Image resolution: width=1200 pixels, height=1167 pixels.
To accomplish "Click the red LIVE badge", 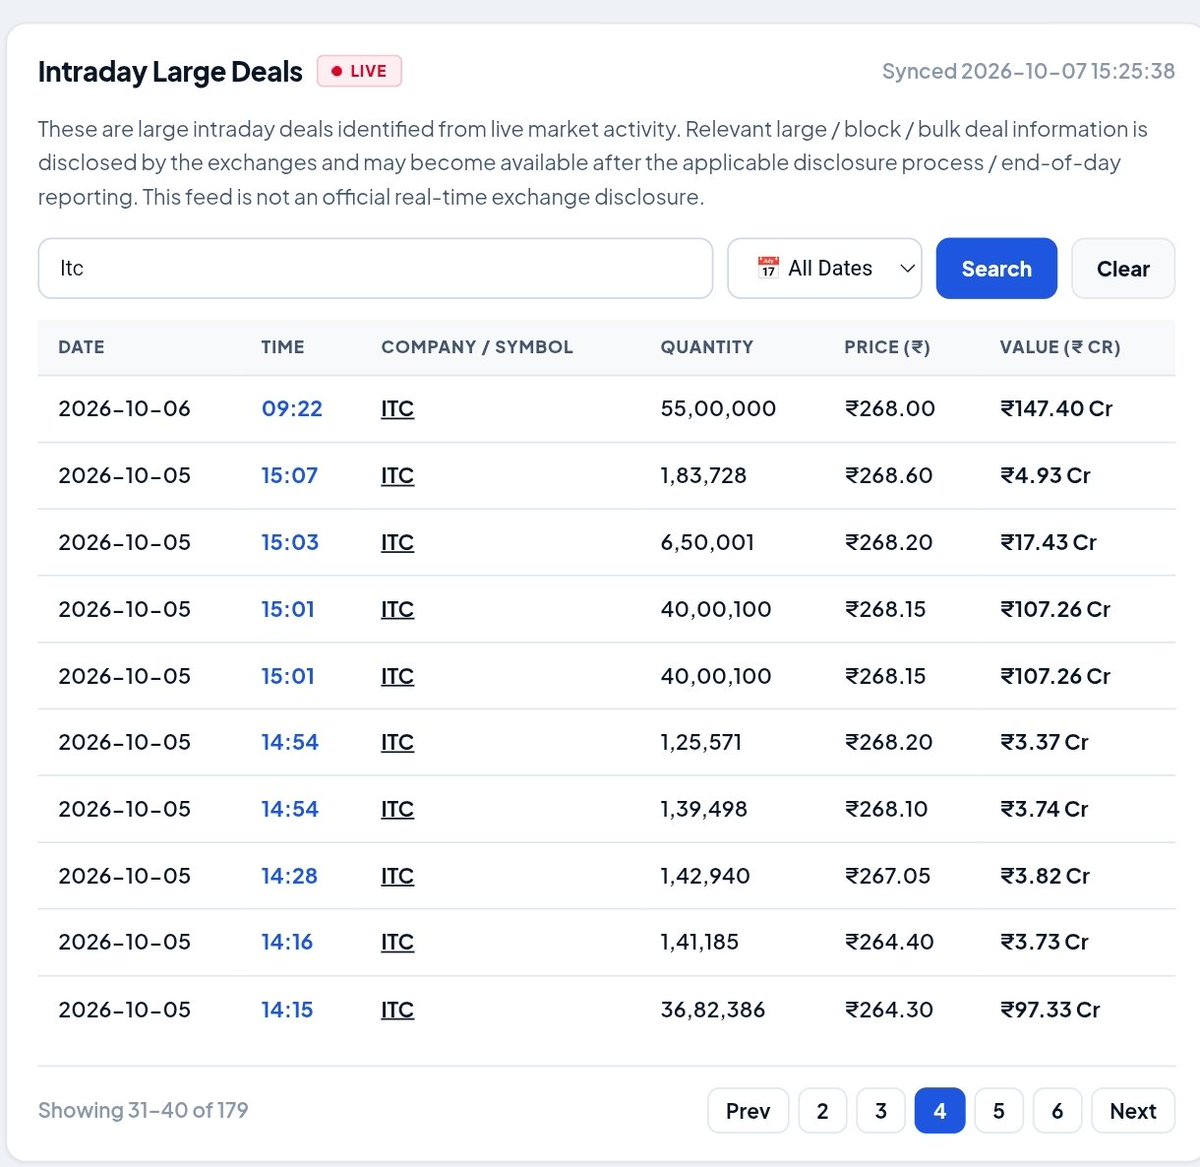I will click(359, 71).
